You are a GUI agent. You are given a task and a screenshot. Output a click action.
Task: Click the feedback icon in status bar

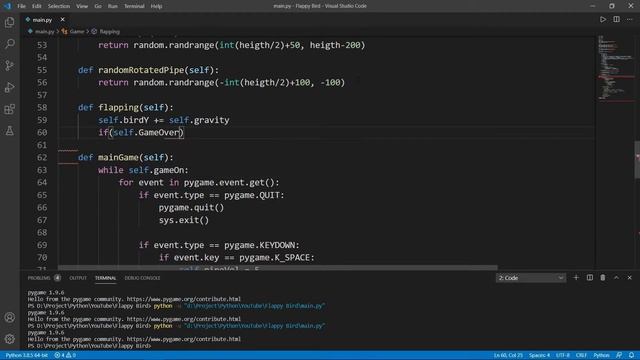coord(619,355)
